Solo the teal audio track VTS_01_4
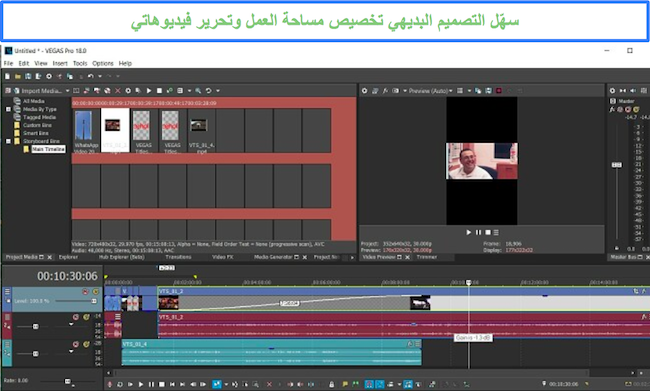This screenshot has width=650, height=391. pos(86,344)
